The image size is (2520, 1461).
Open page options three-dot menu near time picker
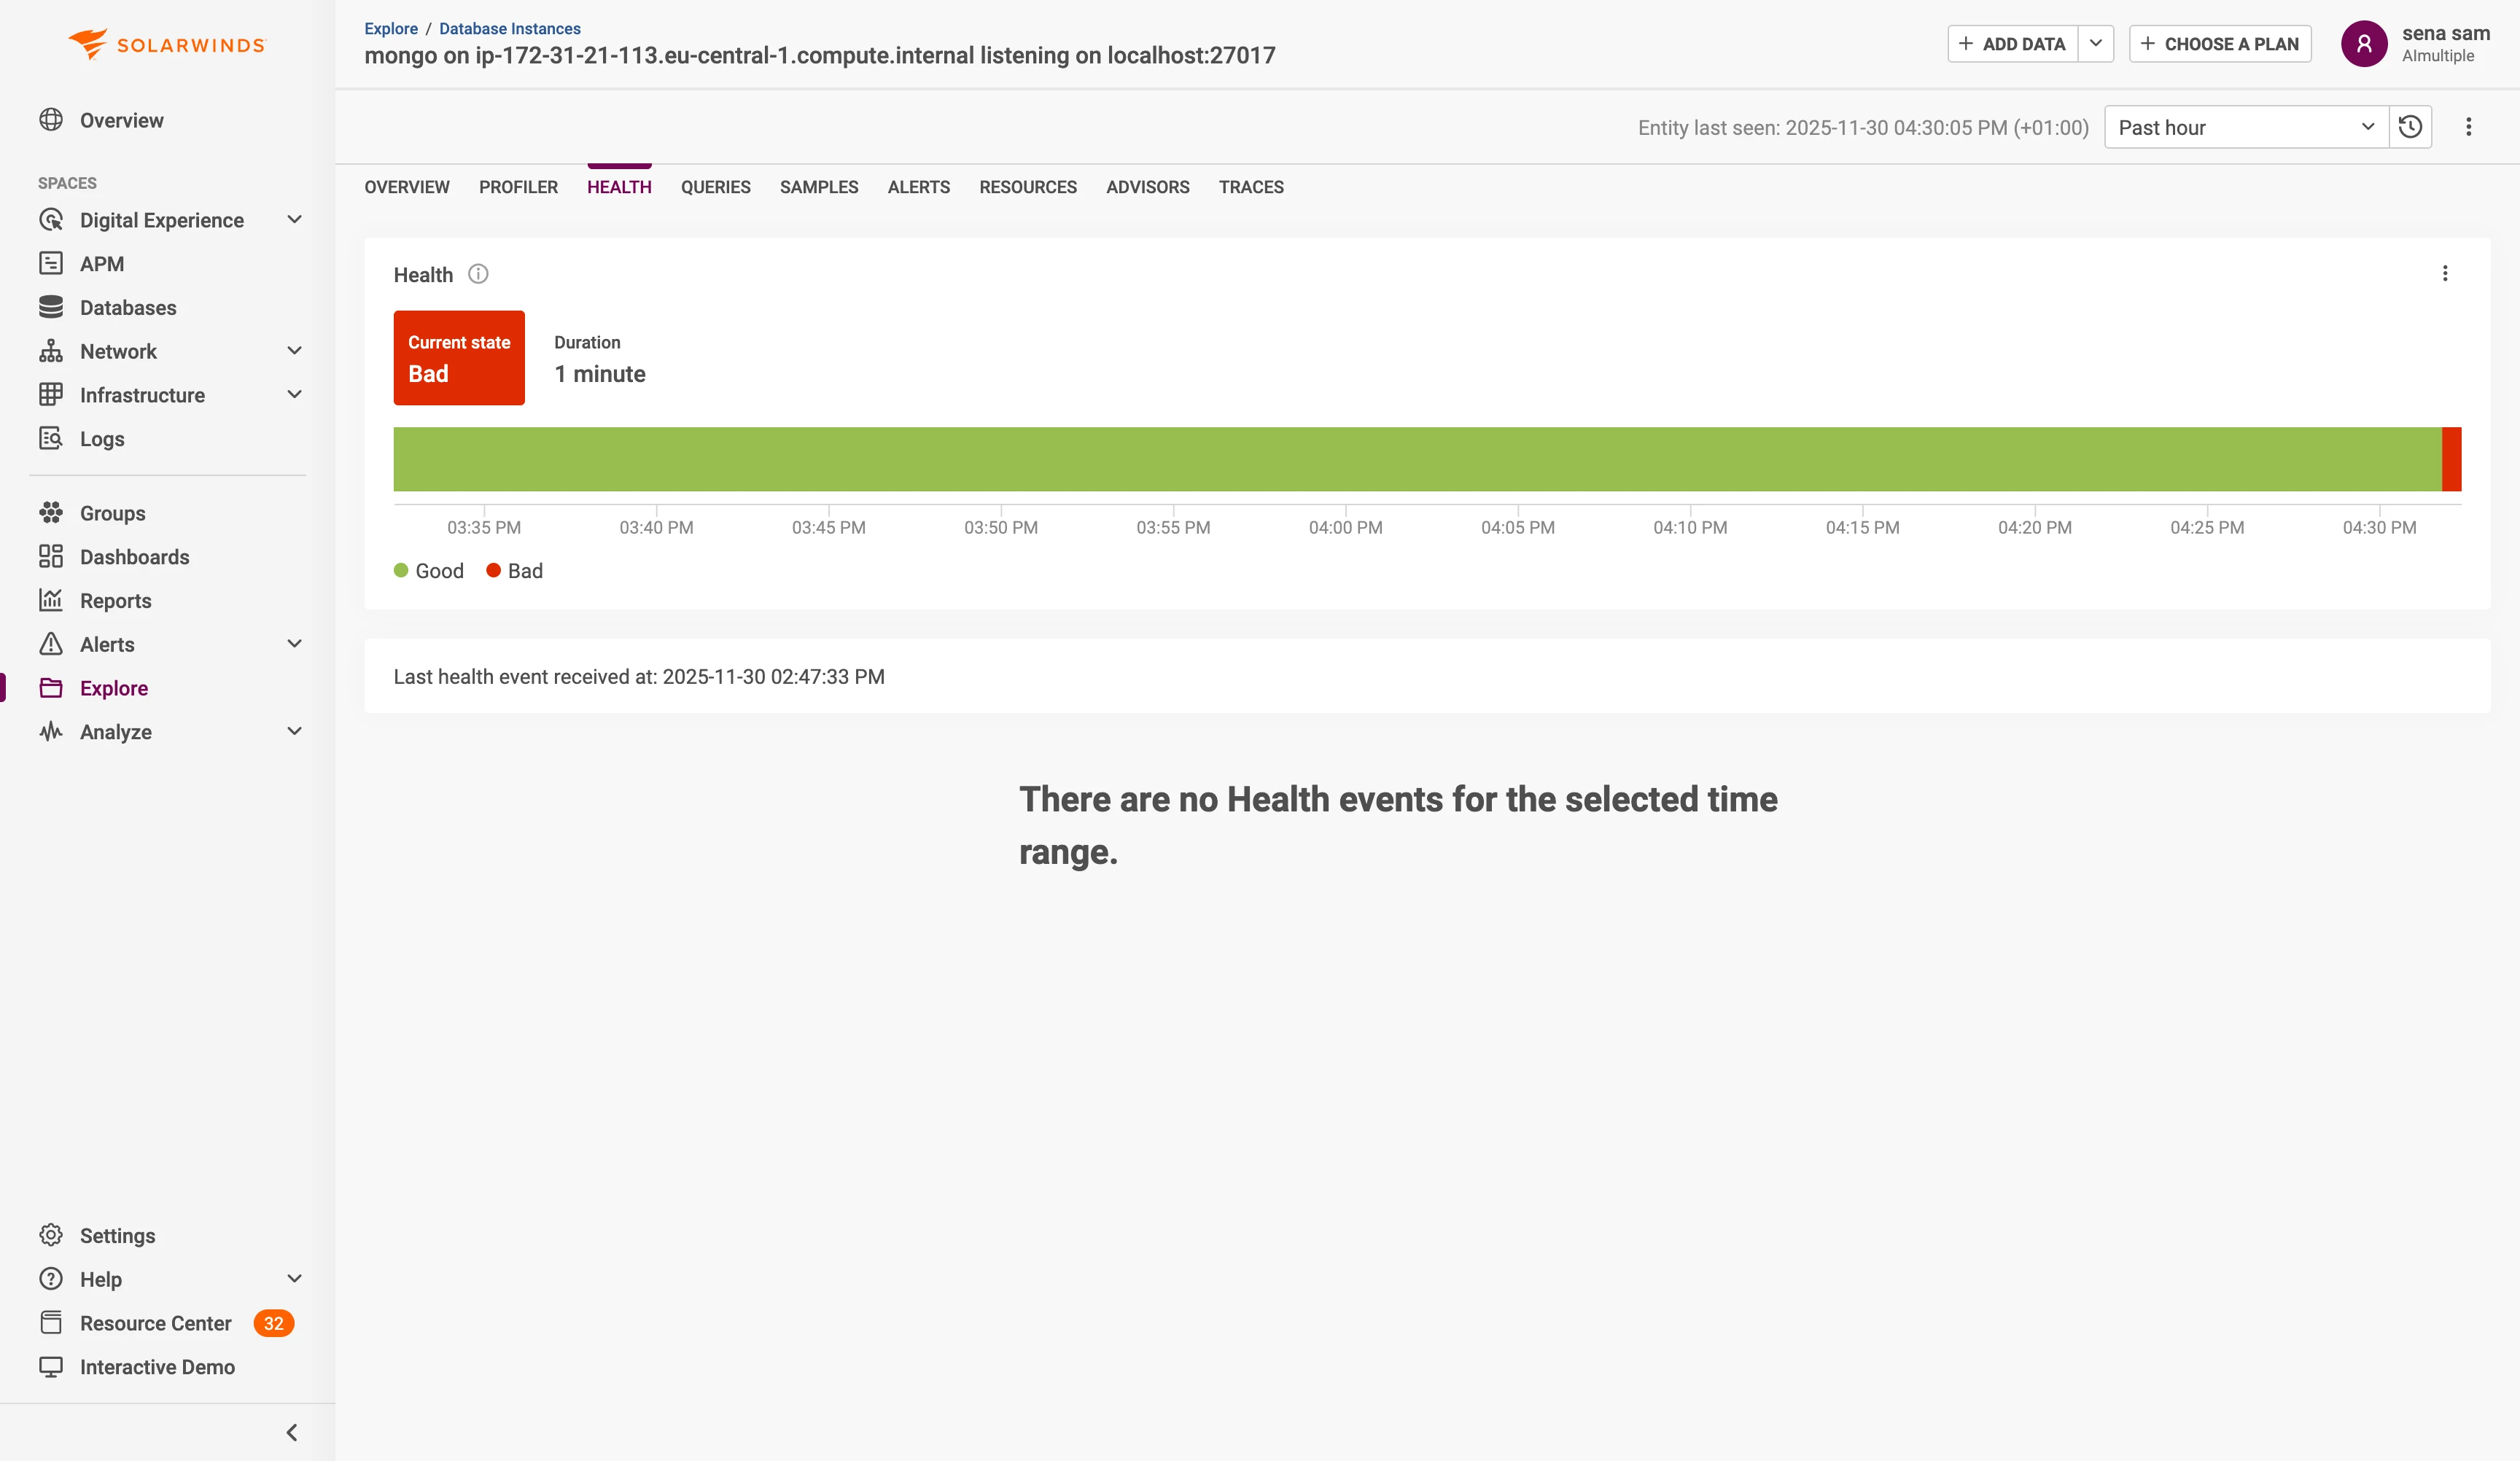(x=2468, y=127)
